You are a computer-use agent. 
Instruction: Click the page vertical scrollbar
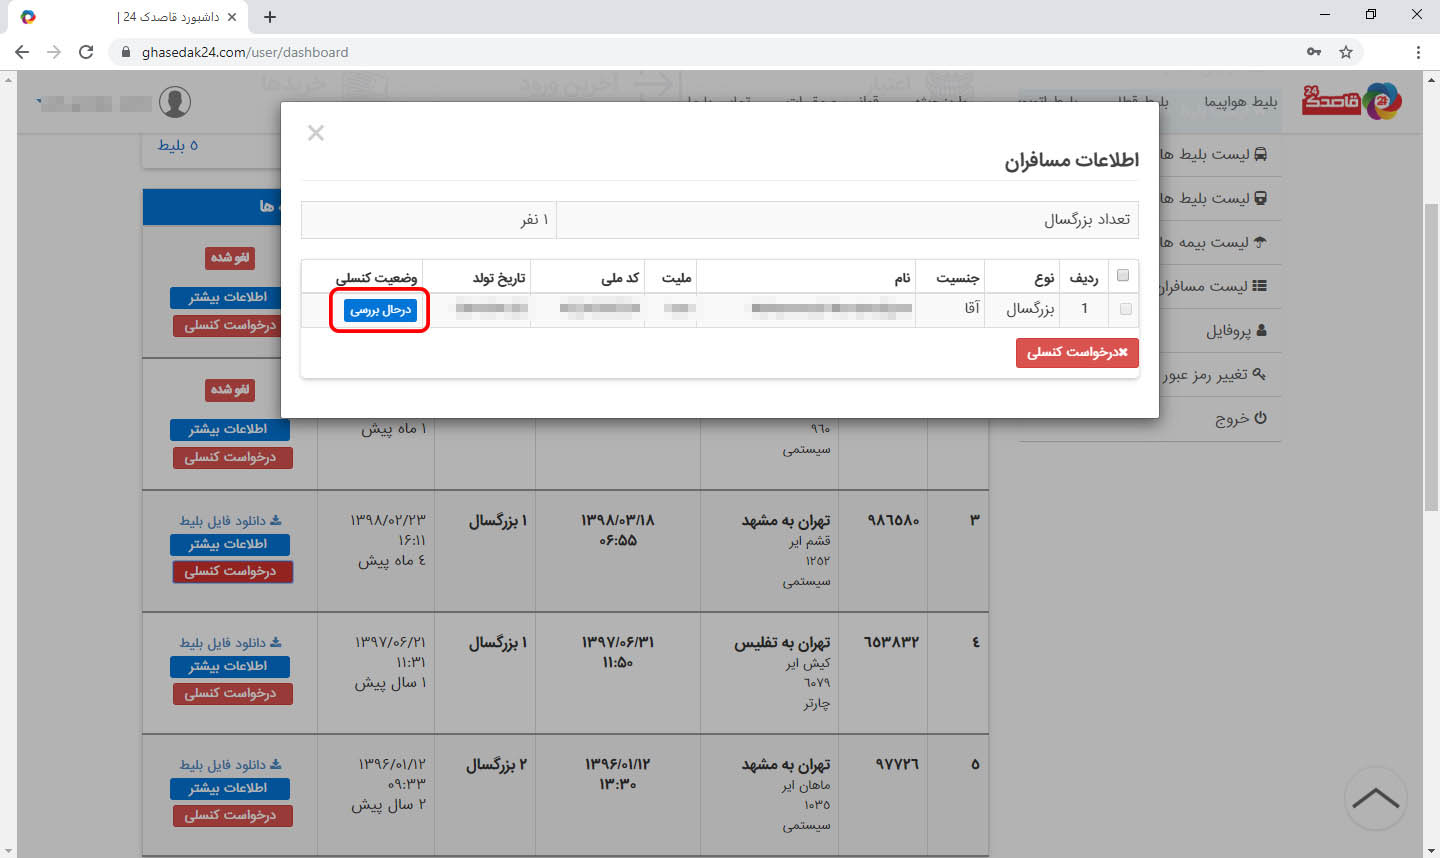[x=1431, y=357]
